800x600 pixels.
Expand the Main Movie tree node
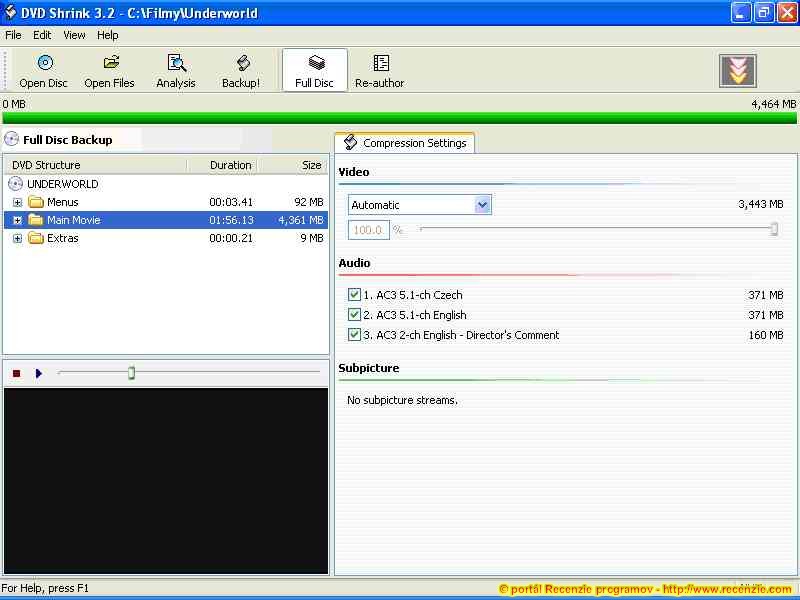coord(17,220)
